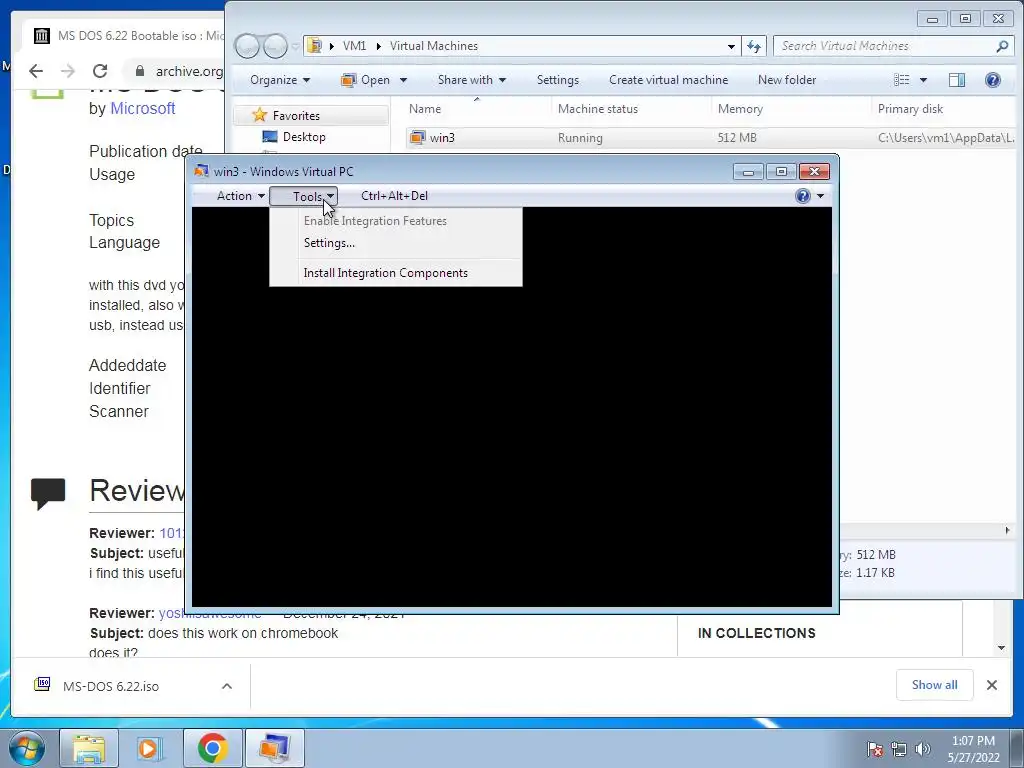Expand the Open button dropdown arrow
The width and height of the screenshot is (1024, 768).
coord(403,80)
